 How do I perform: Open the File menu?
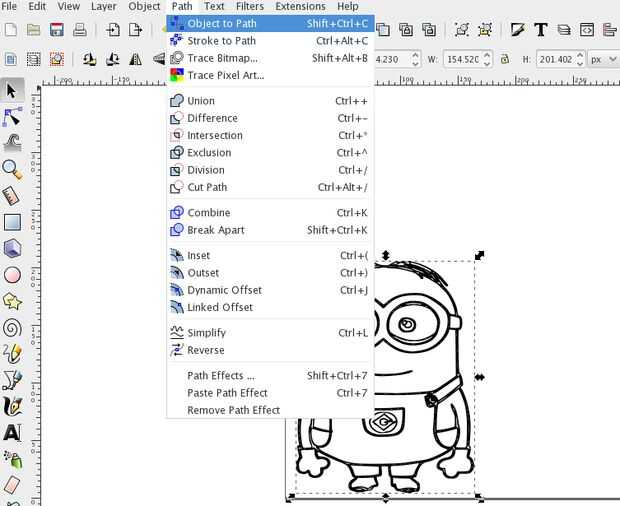point(9,6)
